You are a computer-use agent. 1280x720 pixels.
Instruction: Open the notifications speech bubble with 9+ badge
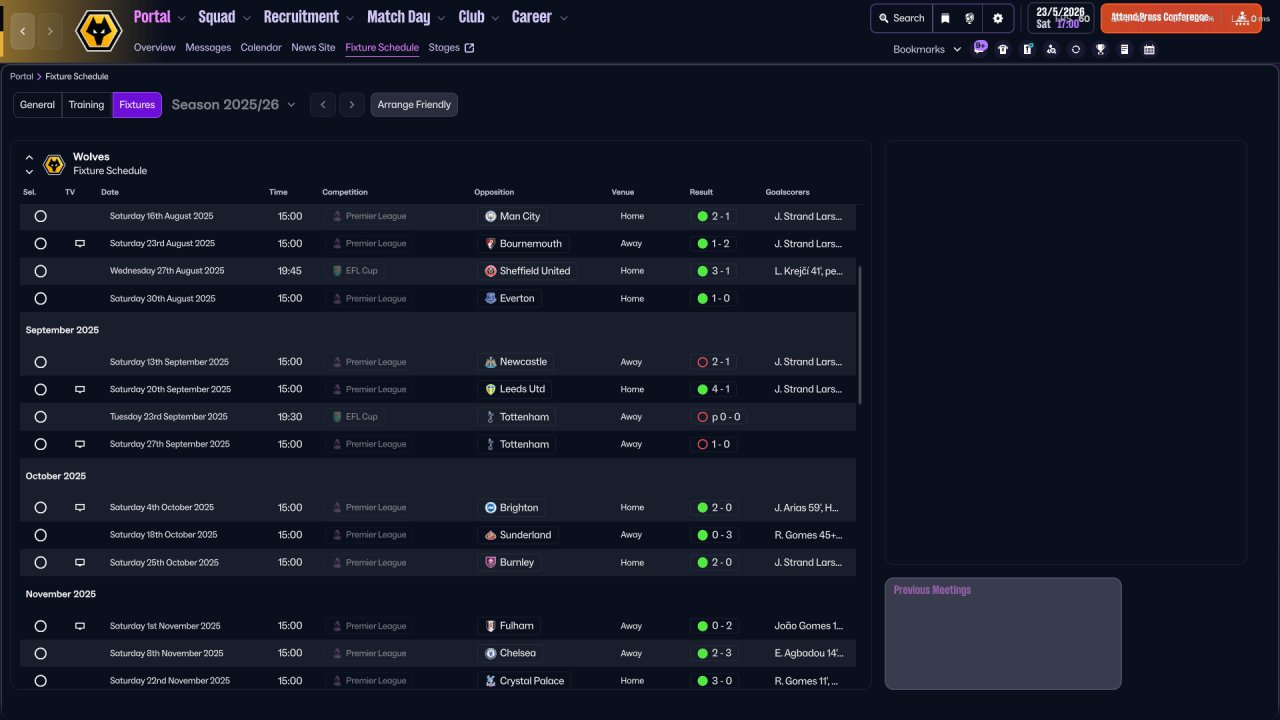(x=979, y=47)
